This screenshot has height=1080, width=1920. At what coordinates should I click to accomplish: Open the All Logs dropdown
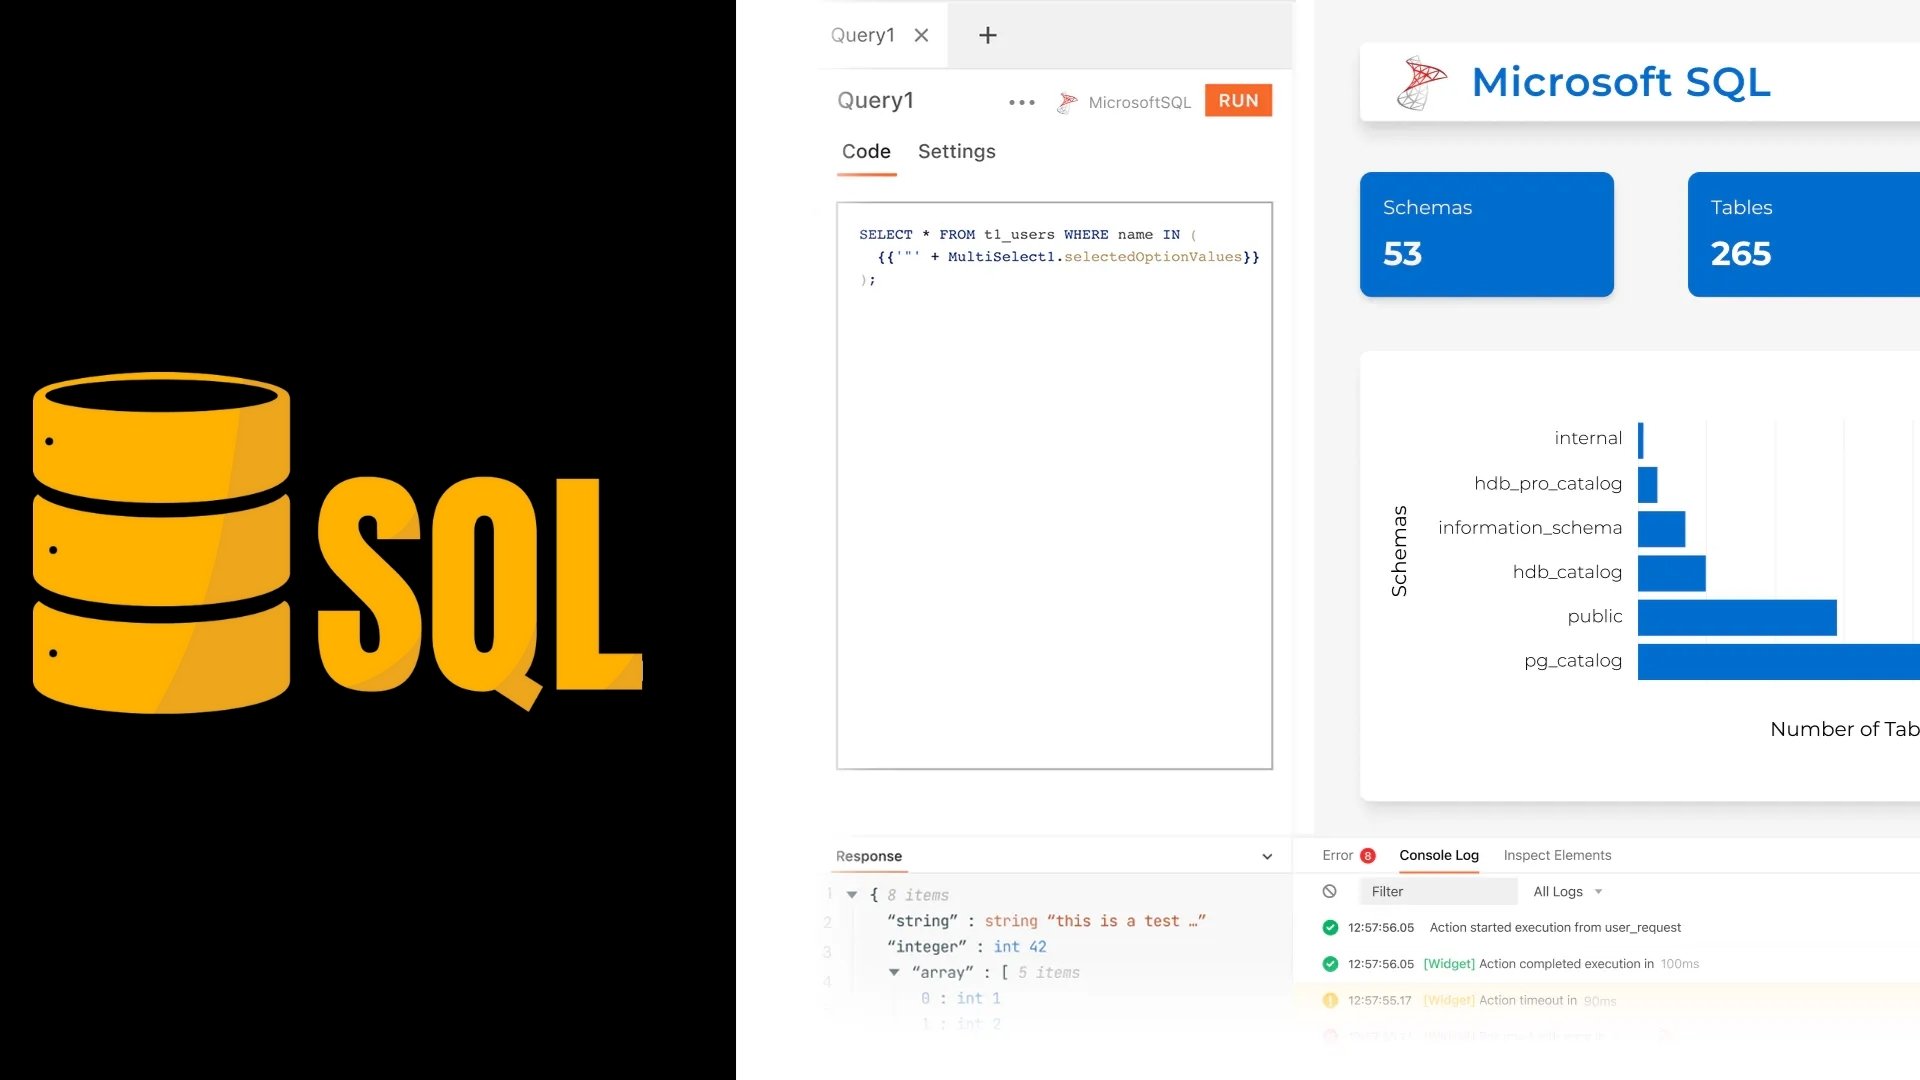1567,891
